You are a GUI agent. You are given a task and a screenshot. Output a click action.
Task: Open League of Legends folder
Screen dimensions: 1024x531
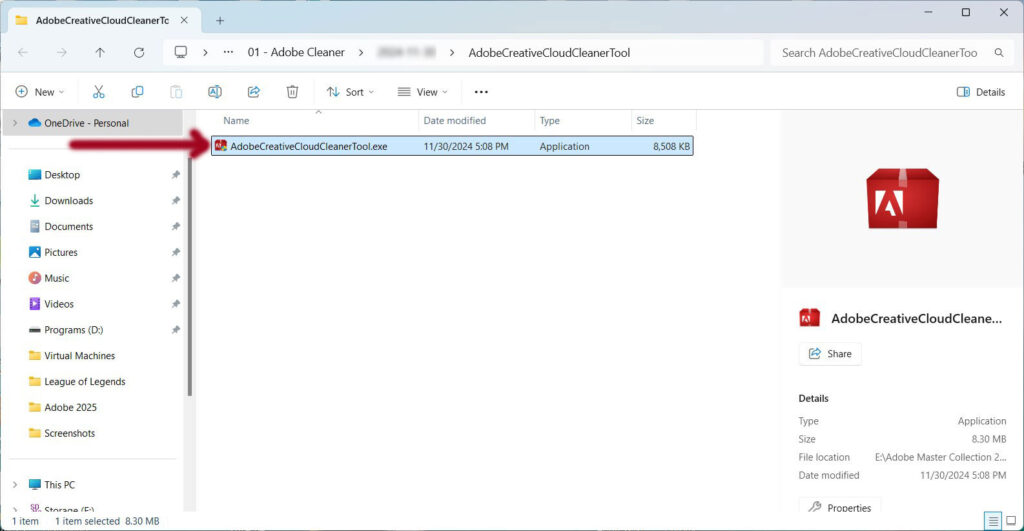[84, 381]
